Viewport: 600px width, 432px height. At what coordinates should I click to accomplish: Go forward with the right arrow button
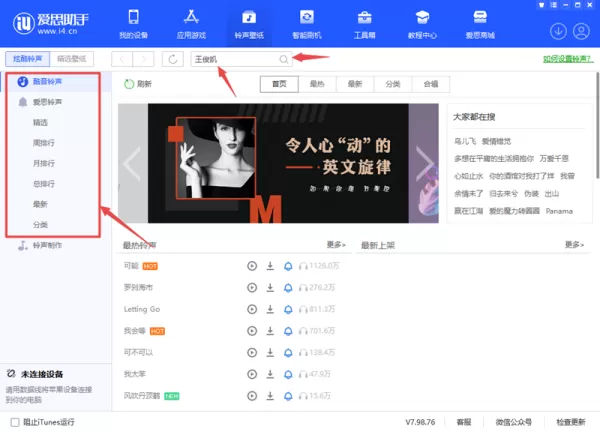tap(143, 59)
